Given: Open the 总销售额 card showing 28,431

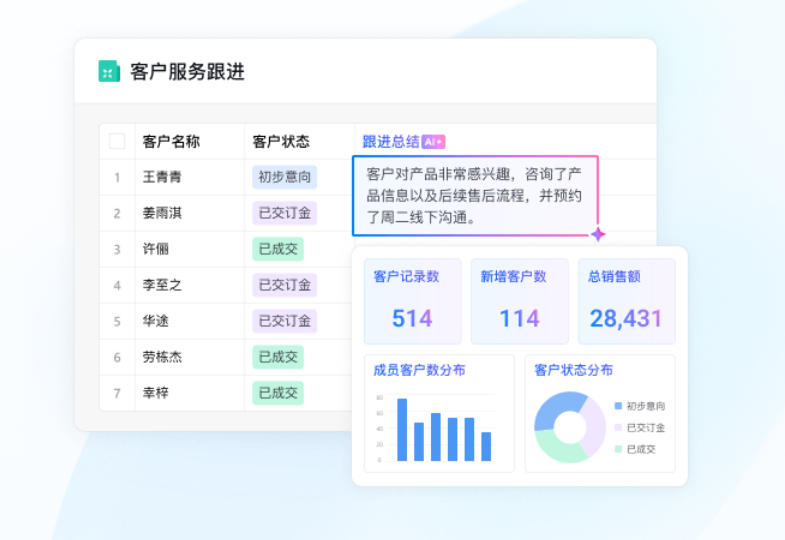Looking at the screenshot, I should (x=627, y=301).
